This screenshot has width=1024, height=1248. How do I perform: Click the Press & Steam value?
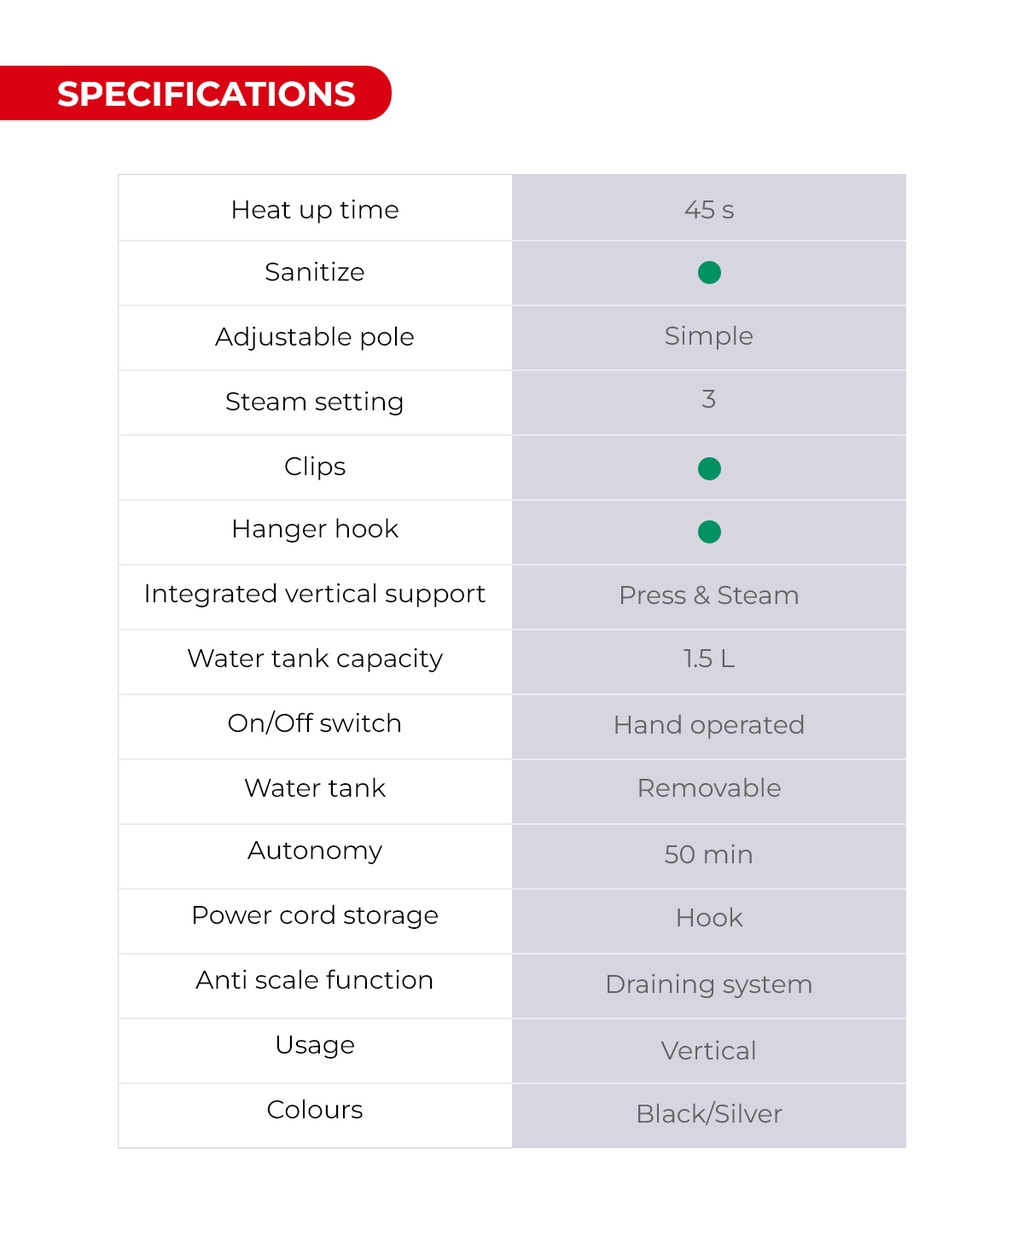(x=709, y=596)
